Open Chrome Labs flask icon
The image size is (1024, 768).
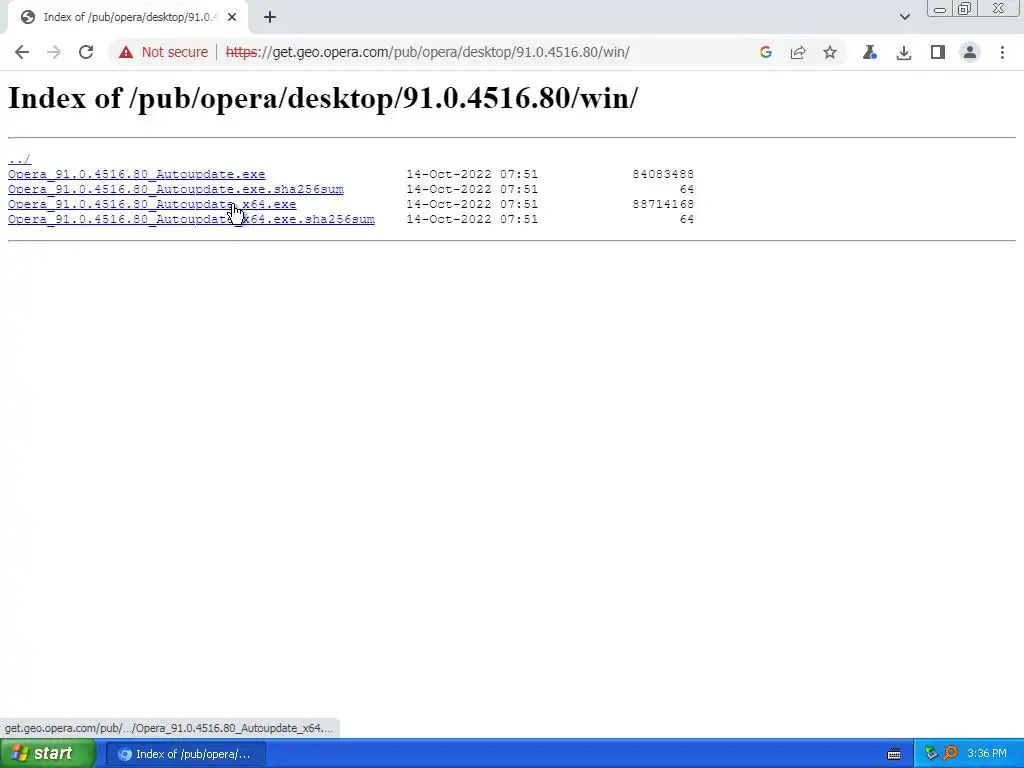(870, 52)
